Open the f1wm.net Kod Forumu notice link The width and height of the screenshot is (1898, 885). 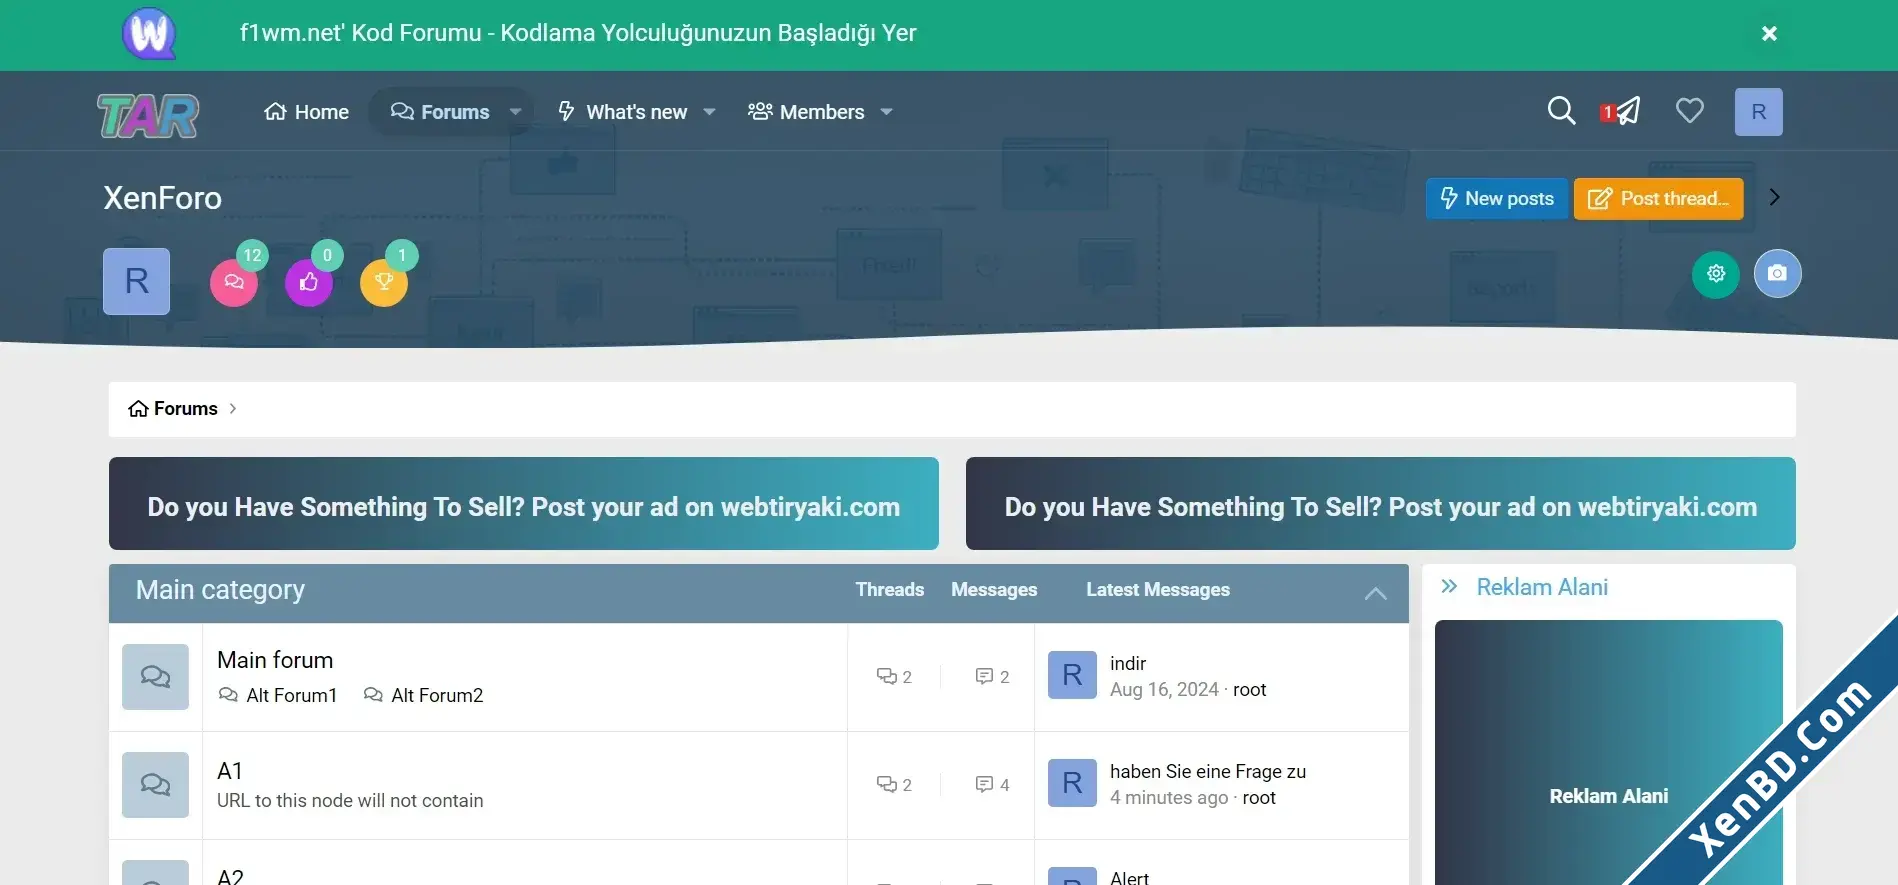(x=577, y=33)
